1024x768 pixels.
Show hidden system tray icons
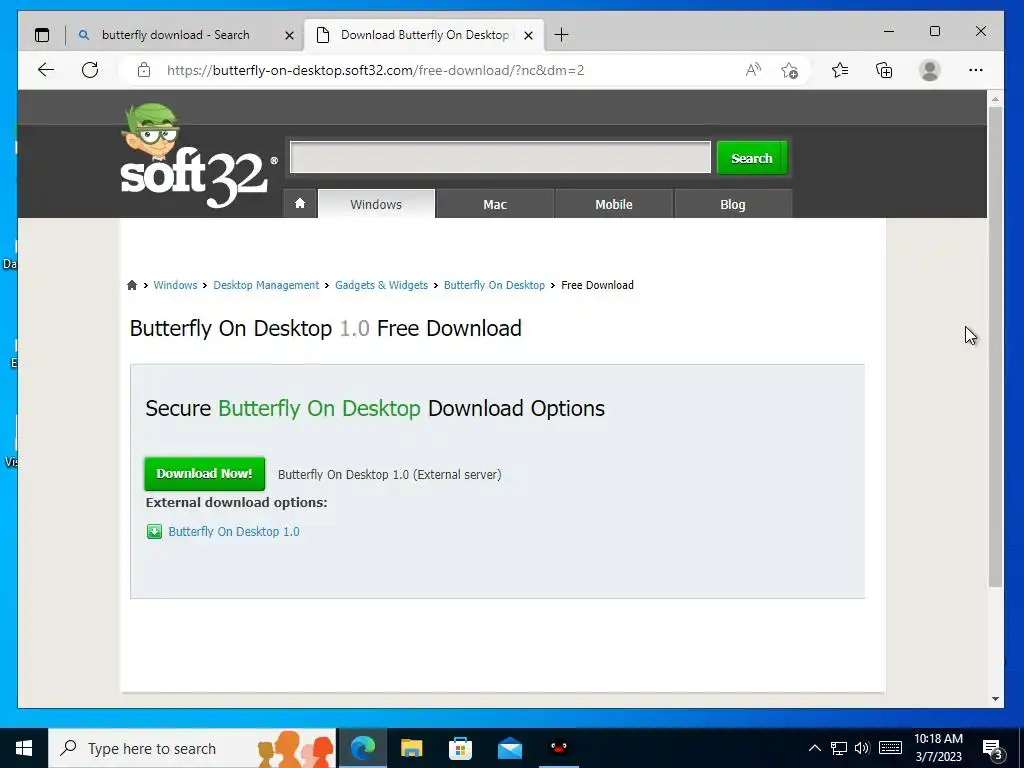pyautogui.click(x=814, y=748)
